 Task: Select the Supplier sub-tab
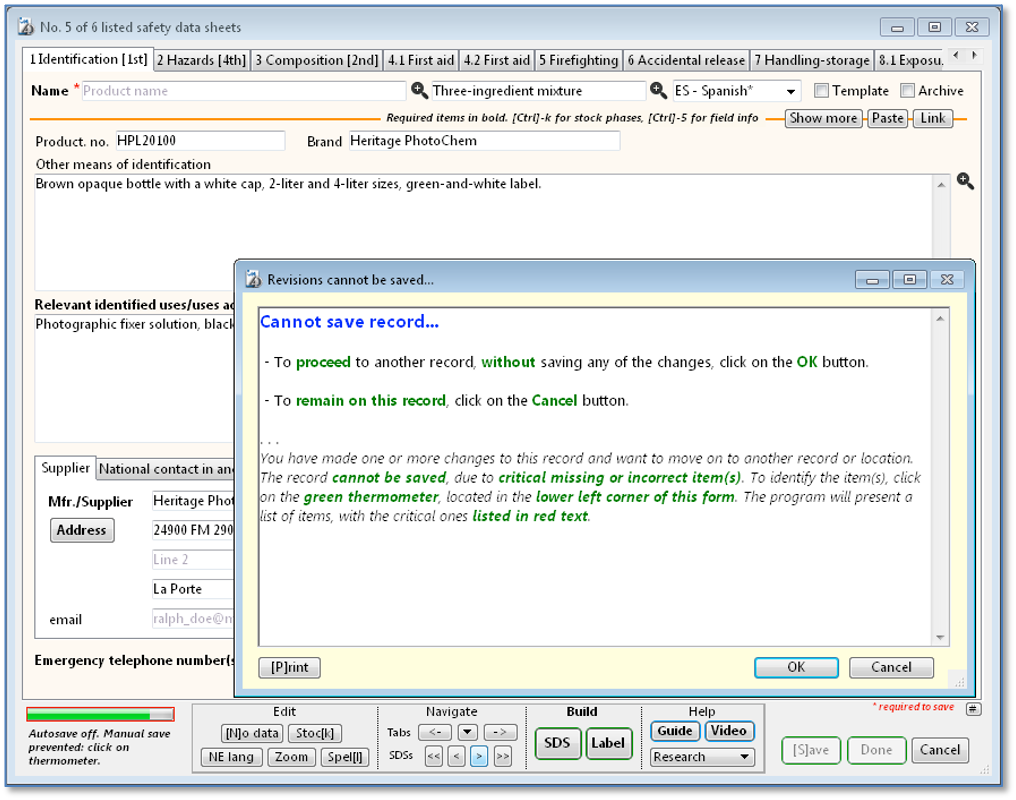65,468
